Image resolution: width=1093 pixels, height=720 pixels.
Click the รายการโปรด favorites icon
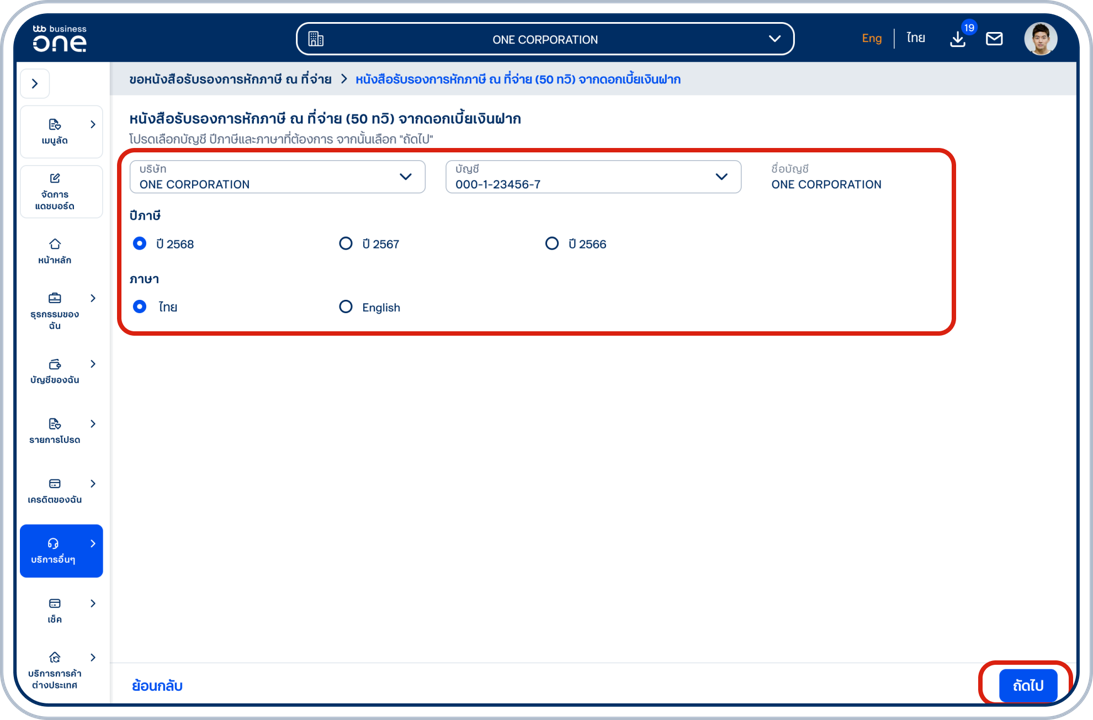54,424
